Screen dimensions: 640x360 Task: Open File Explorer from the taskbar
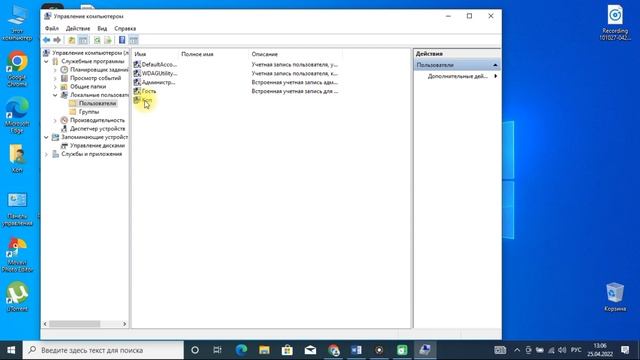(x=264, y=350)
